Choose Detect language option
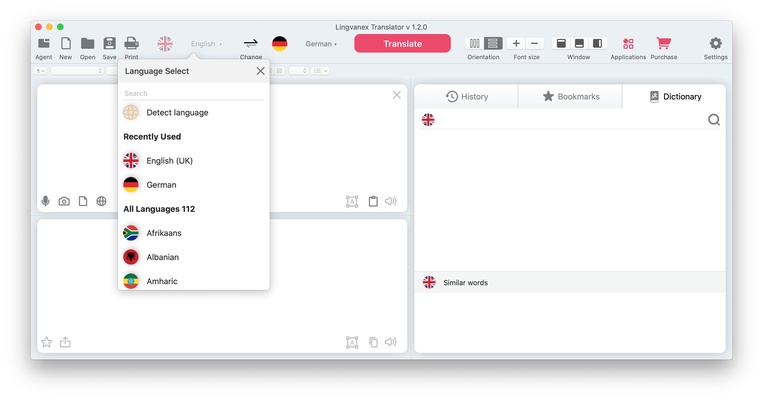Screen dimensions: 763x400 [x=193, y=112]
